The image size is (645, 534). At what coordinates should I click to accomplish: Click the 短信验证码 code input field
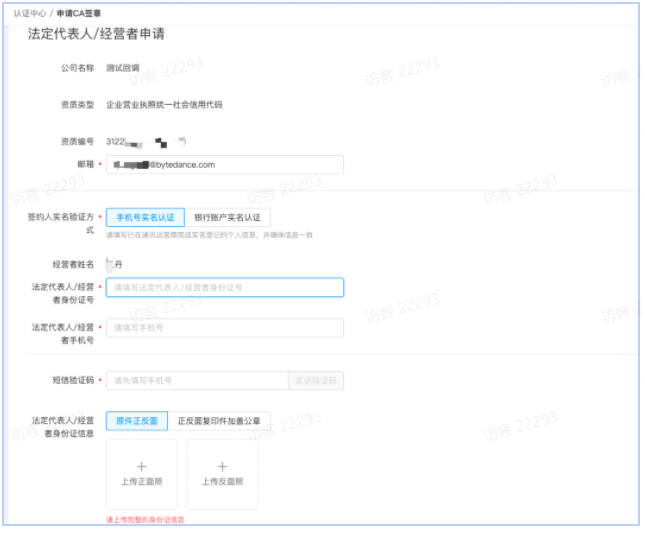[x=197, y=380]
